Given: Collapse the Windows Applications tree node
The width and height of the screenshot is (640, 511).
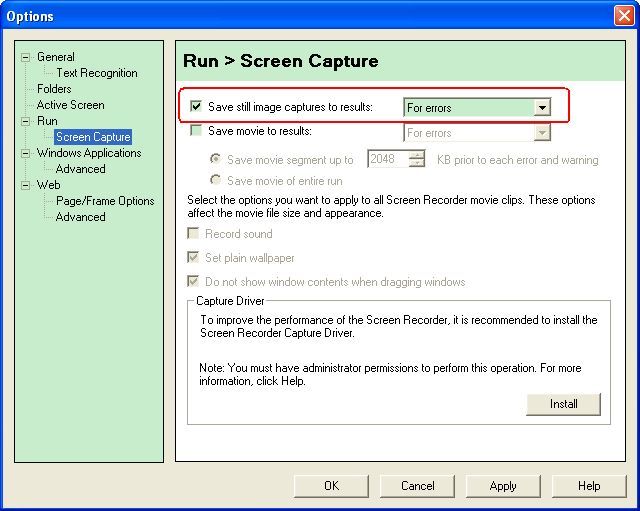Looking at the screenshot, I should click(25, 153).
